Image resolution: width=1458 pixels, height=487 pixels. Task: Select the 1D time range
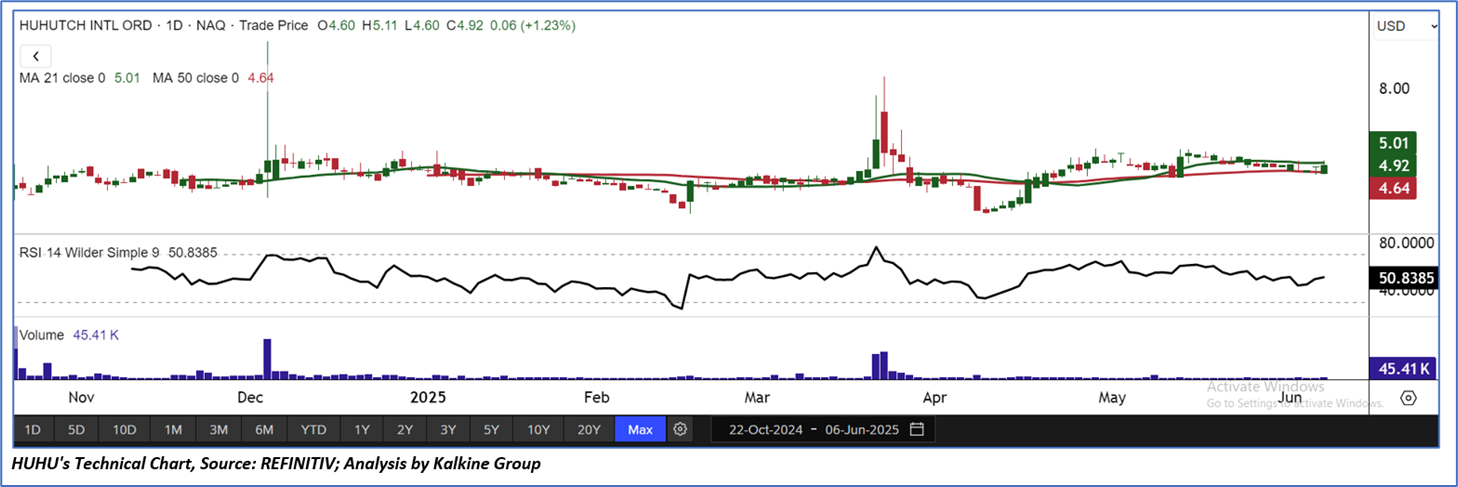click(32, 430)
